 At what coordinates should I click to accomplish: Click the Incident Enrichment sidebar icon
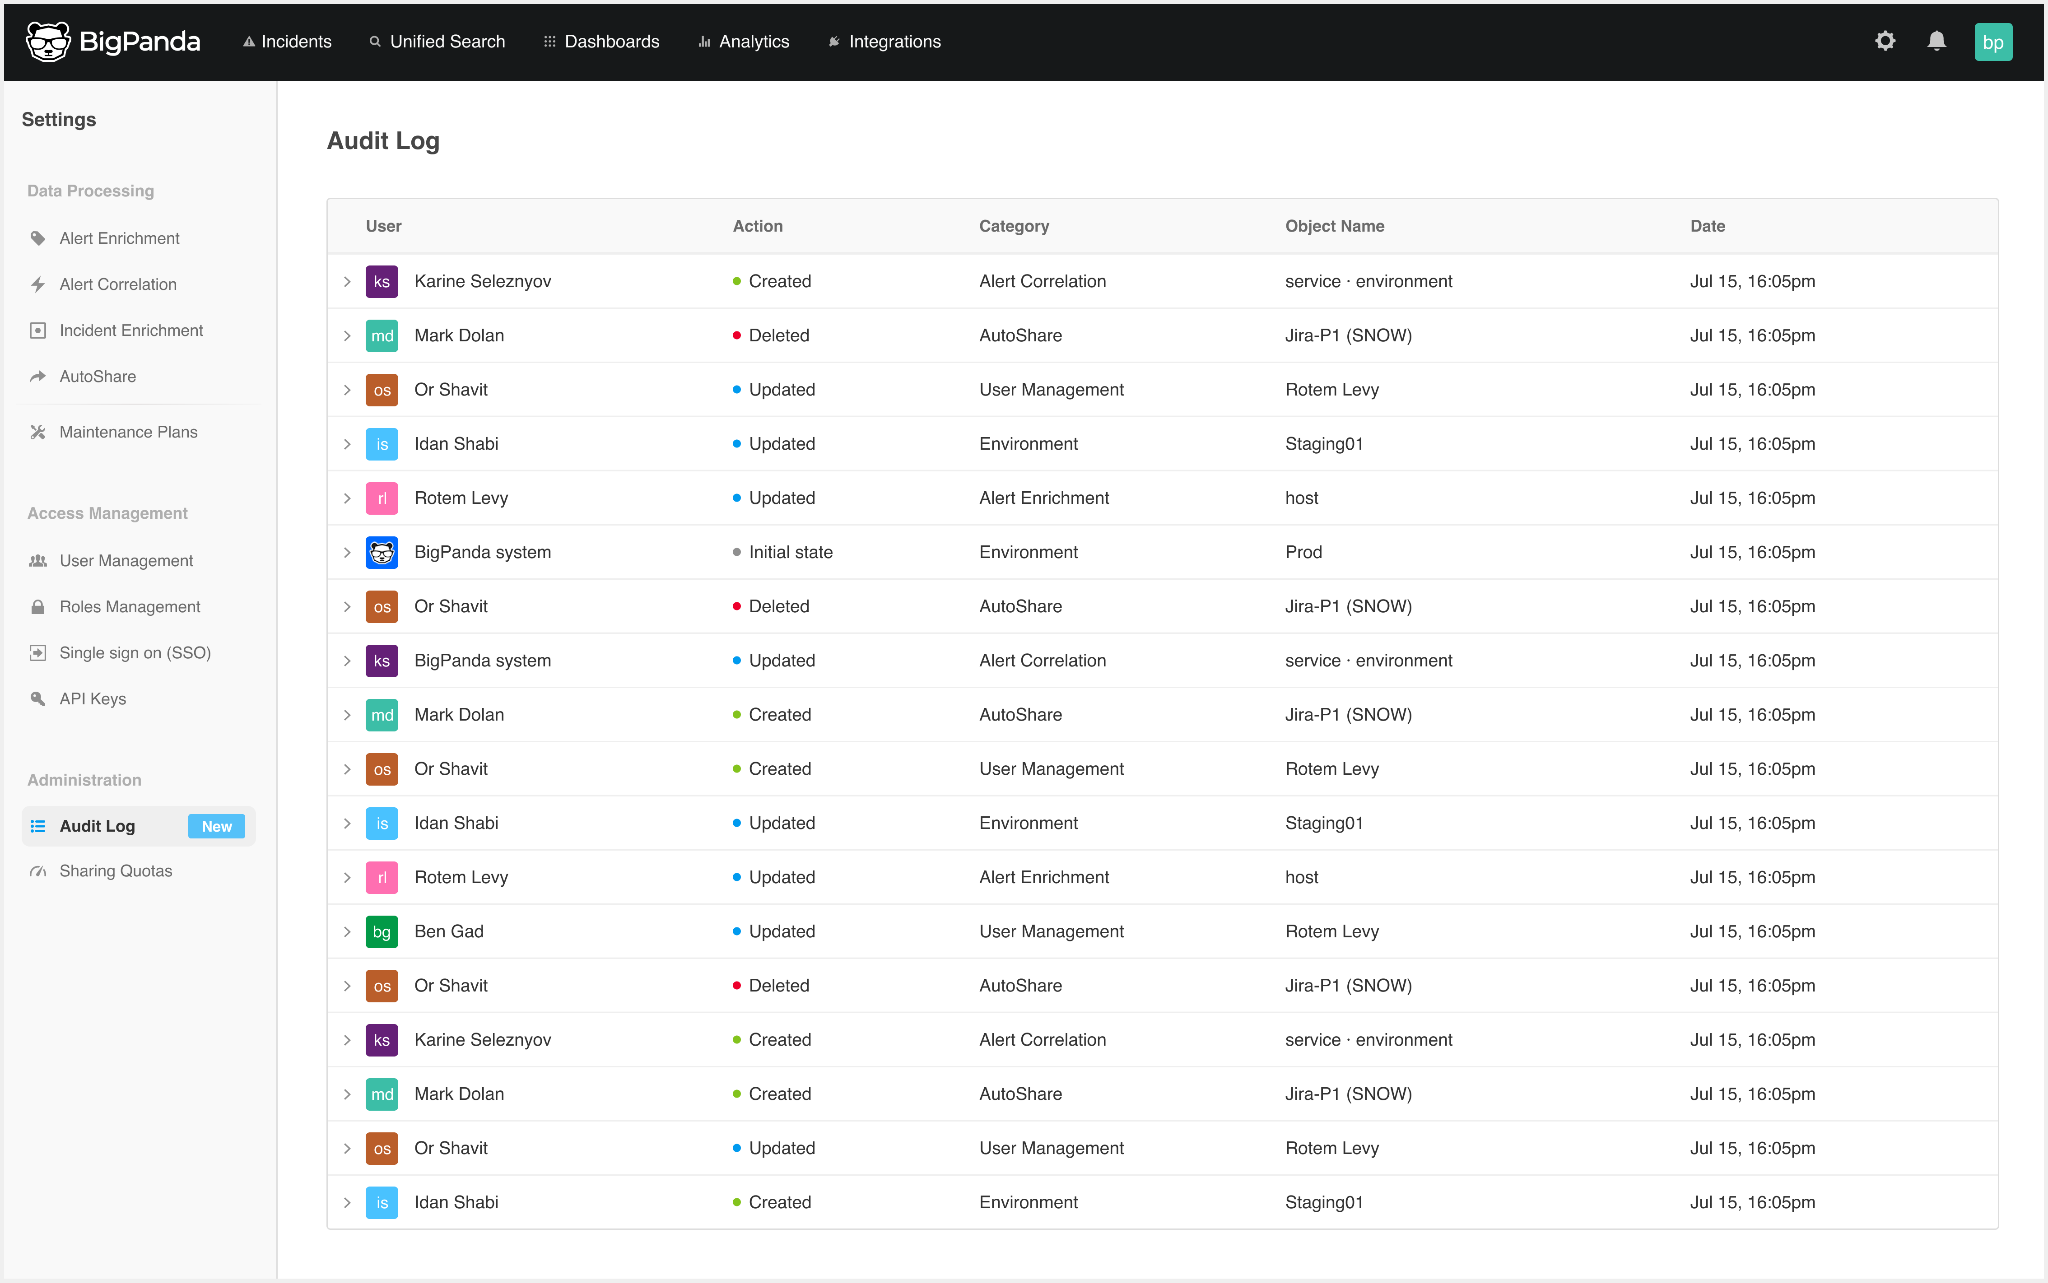click(38, 330)
